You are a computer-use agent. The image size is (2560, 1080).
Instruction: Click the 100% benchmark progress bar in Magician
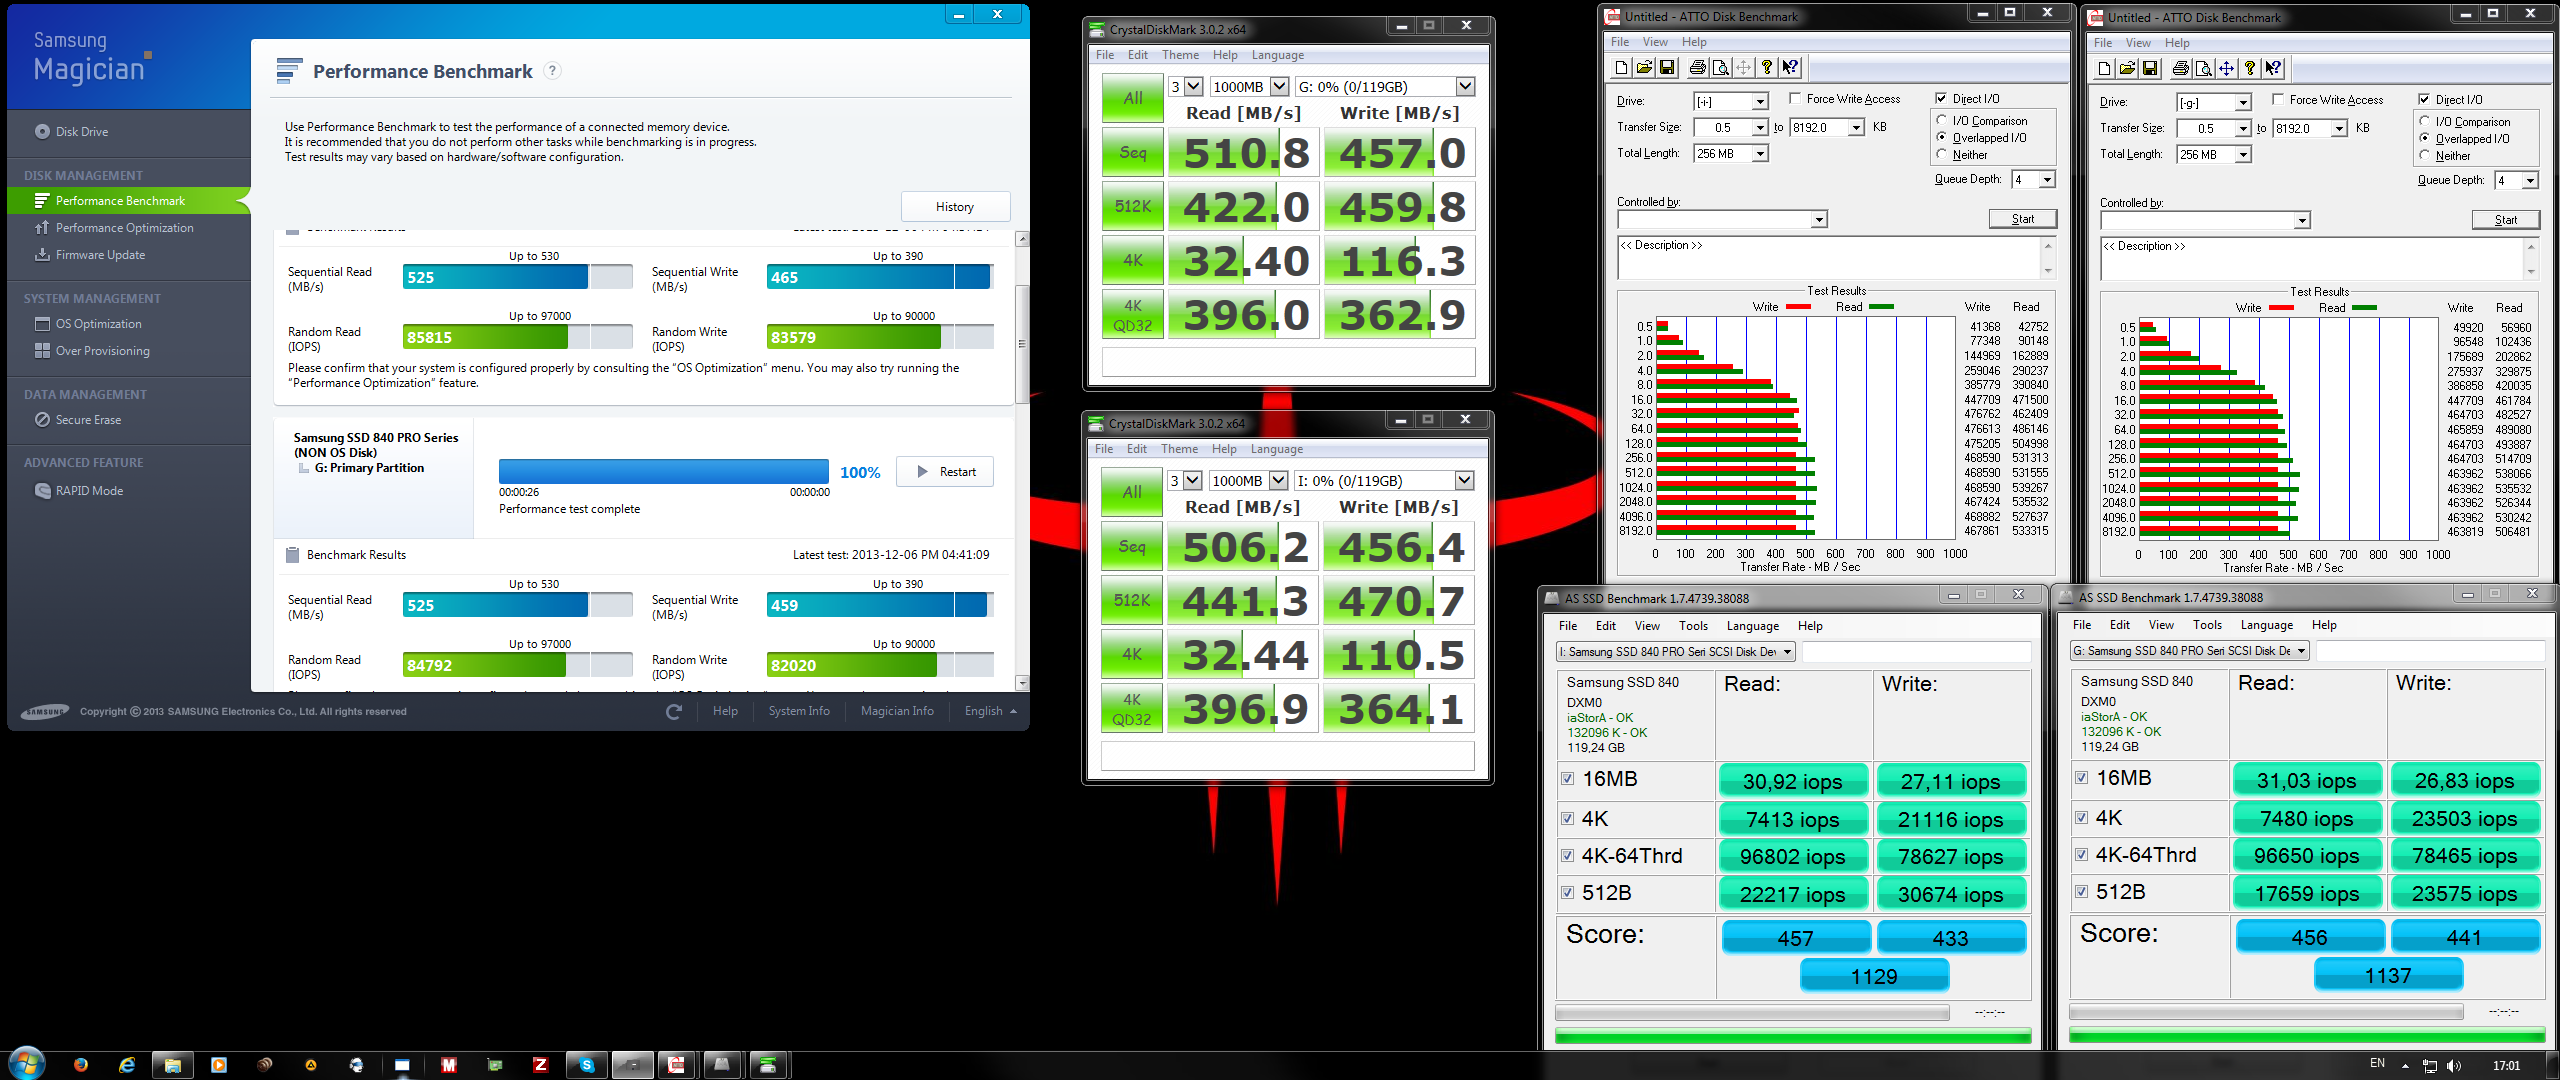pyautogui.click(x=664, y=472)
